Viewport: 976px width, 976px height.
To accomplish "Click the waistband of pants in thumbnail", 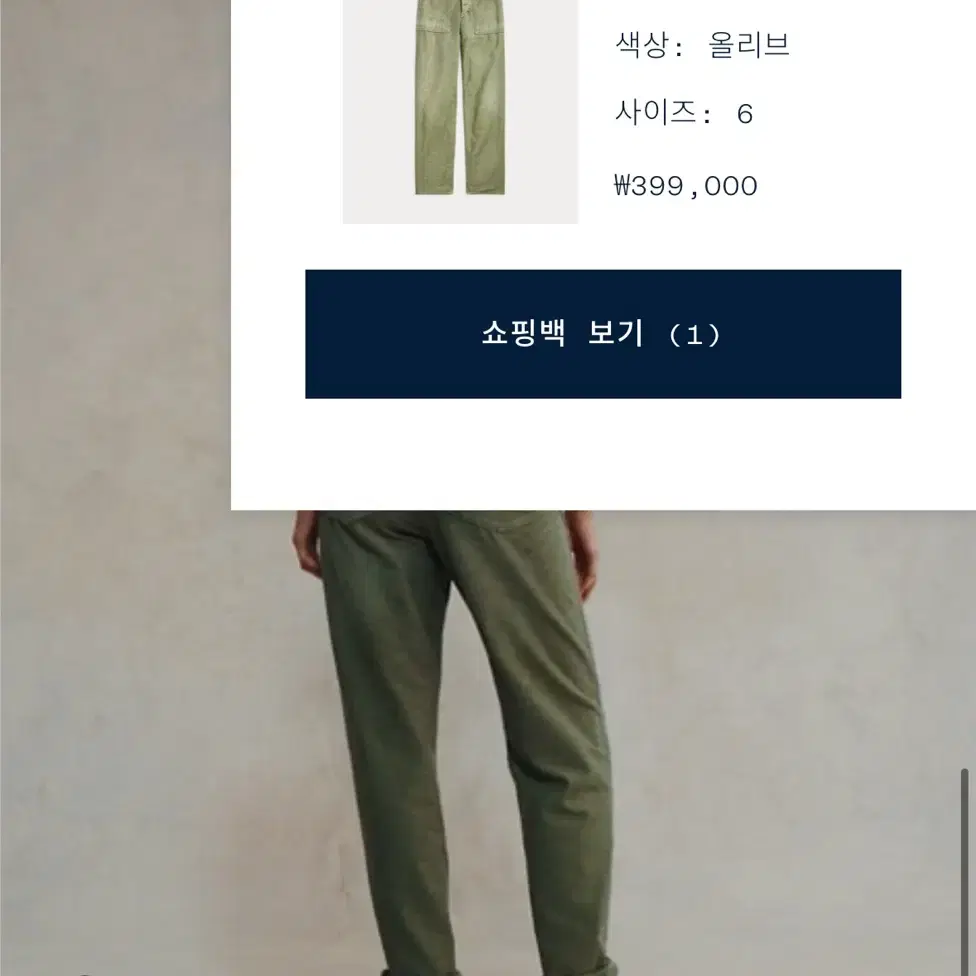I will click(461, 5).
